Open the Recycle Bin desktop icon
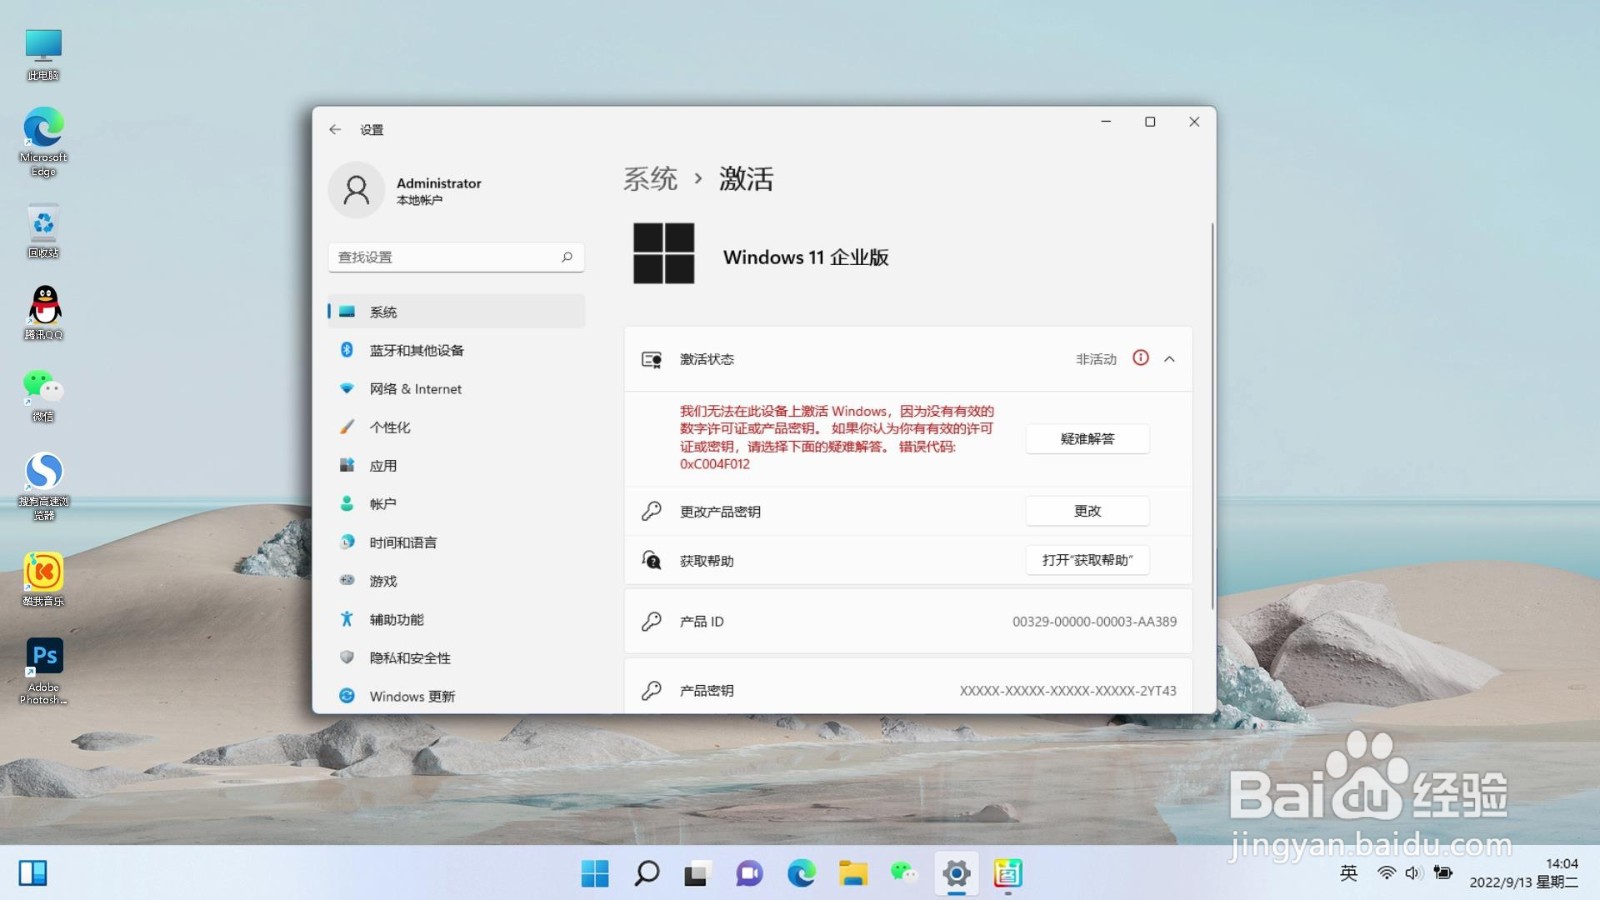1600x900 pixels. click(x=43, y=231)
